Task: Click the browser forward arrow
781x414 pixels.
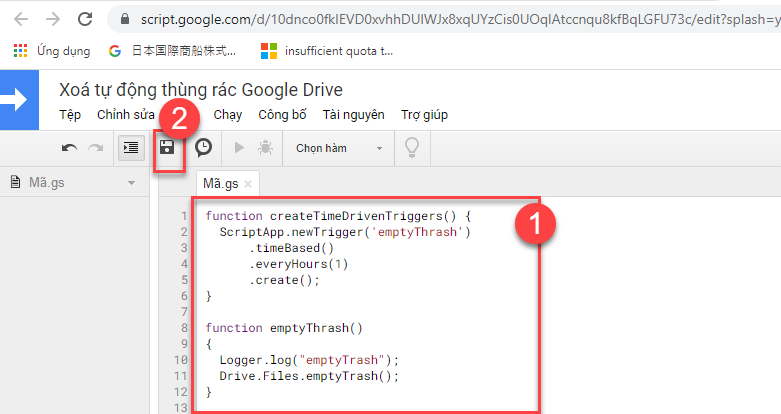Action: [53, 19]
